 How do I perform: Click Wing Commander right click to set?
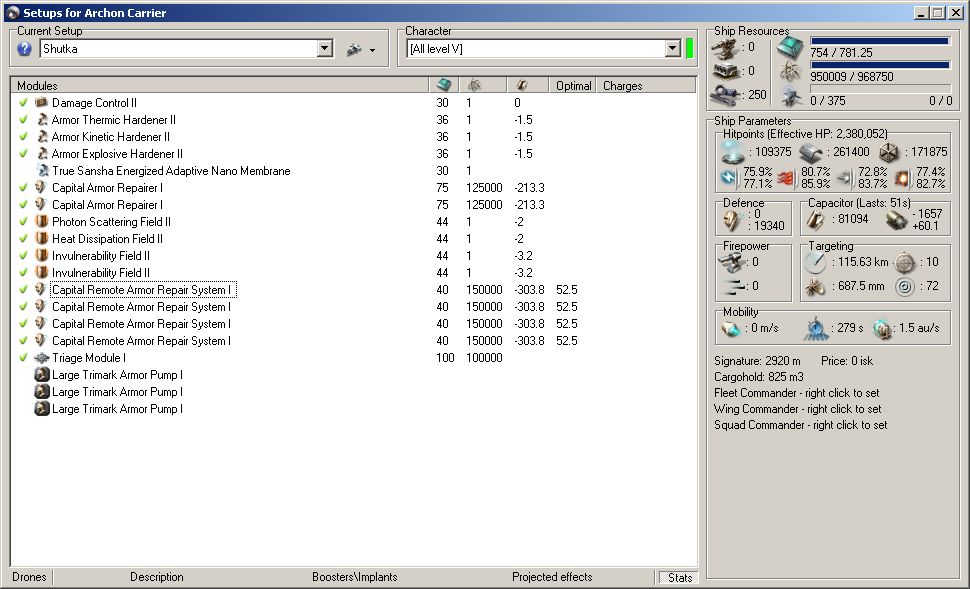coord(797,409)
